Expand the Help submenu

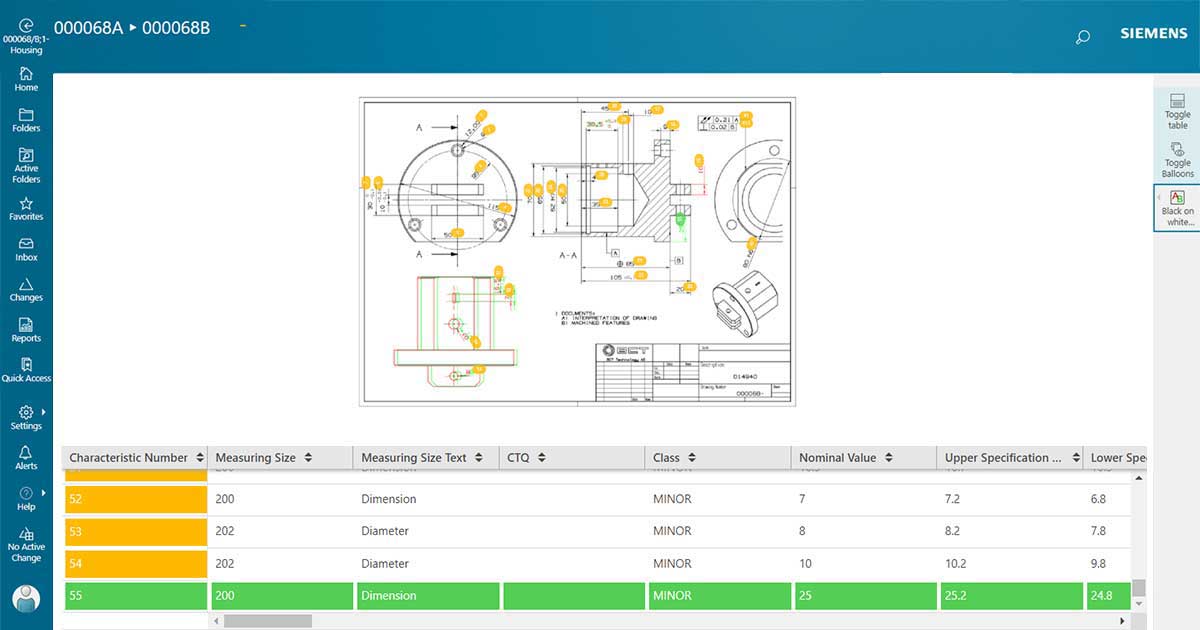click(x=44, y=493)
